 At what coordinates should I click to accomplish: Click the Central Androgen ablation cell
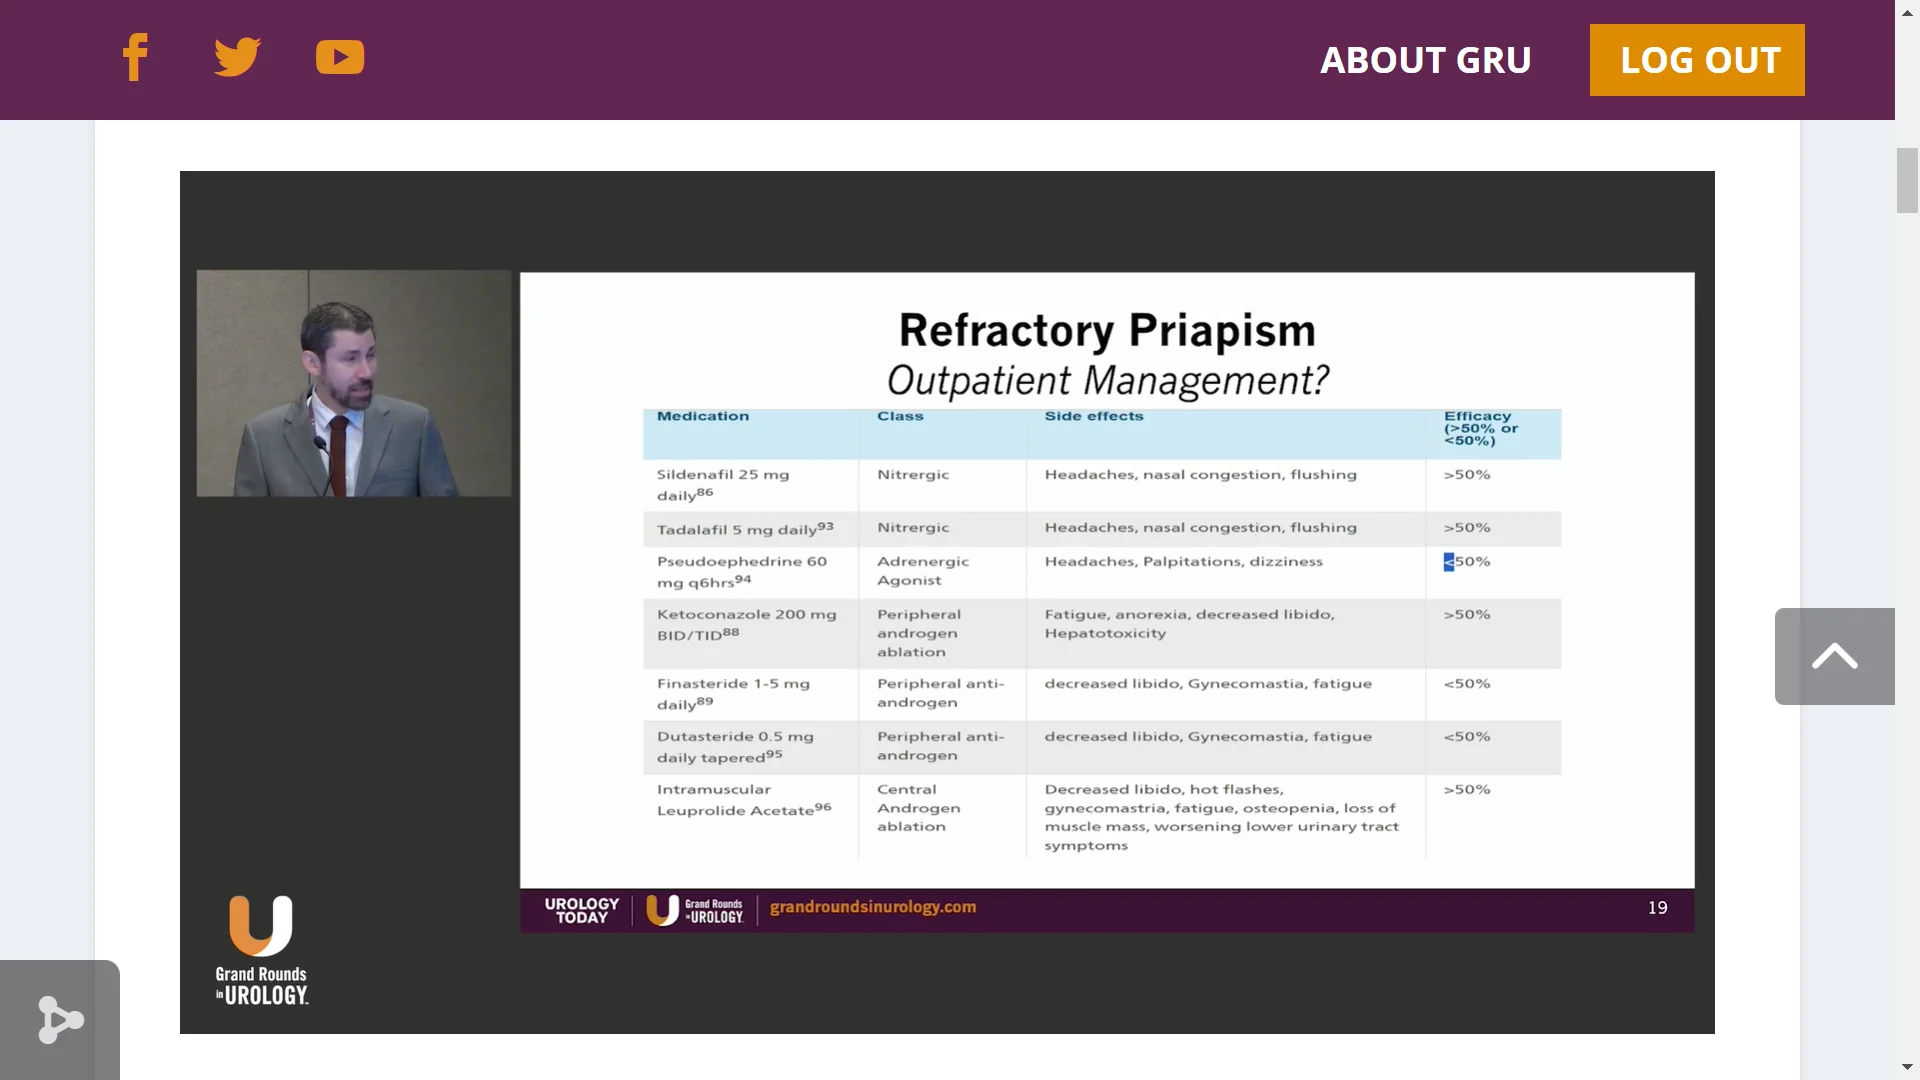click(919, 808)
